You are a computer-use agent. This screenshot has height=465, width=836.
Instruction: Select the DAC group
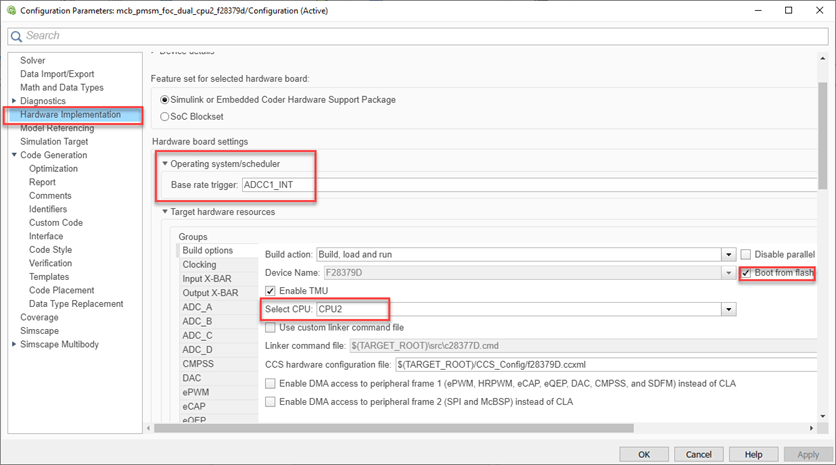click(218, 378)
